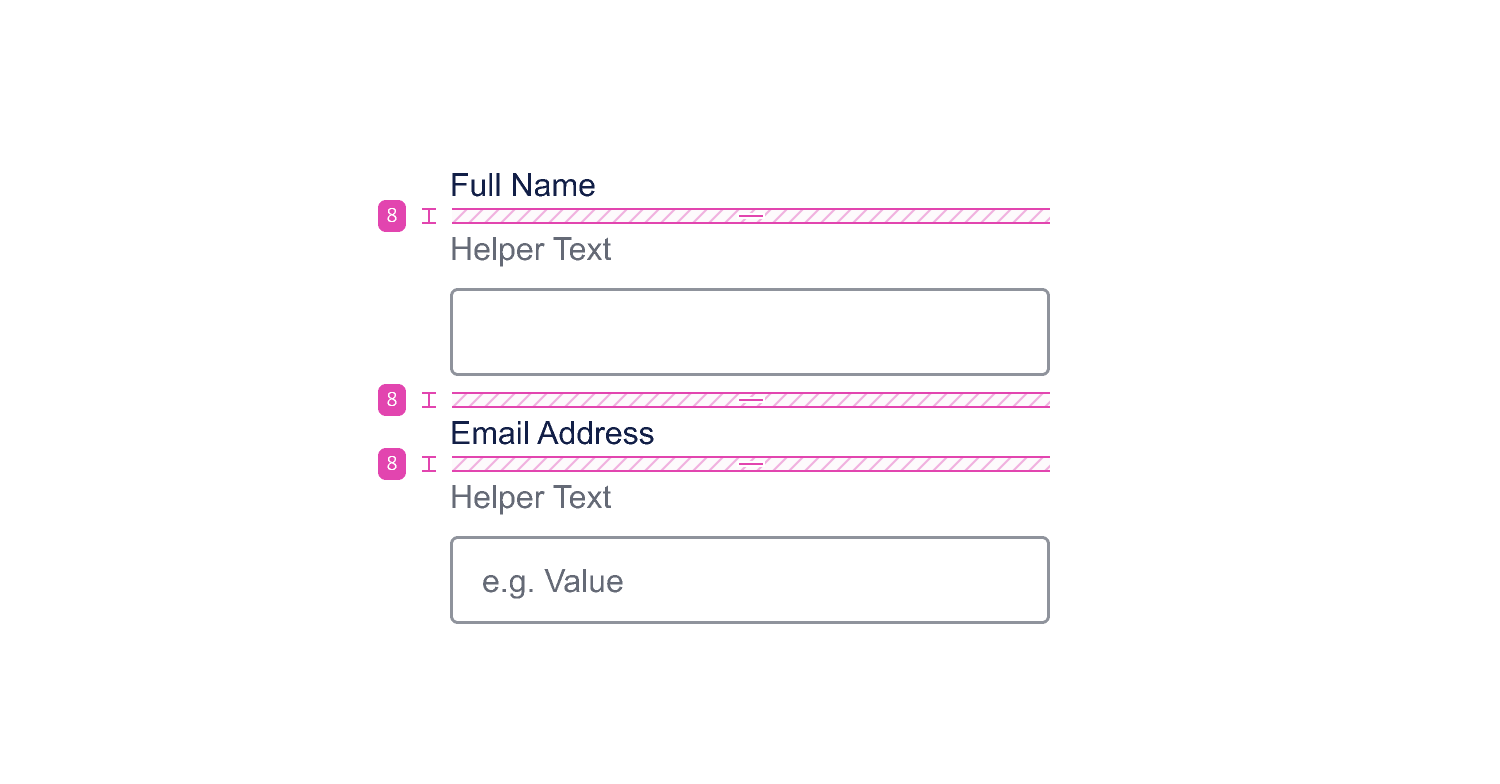Select the Full Name label
The height and width of the screenshot is (784, 1500).
(523, 185)
